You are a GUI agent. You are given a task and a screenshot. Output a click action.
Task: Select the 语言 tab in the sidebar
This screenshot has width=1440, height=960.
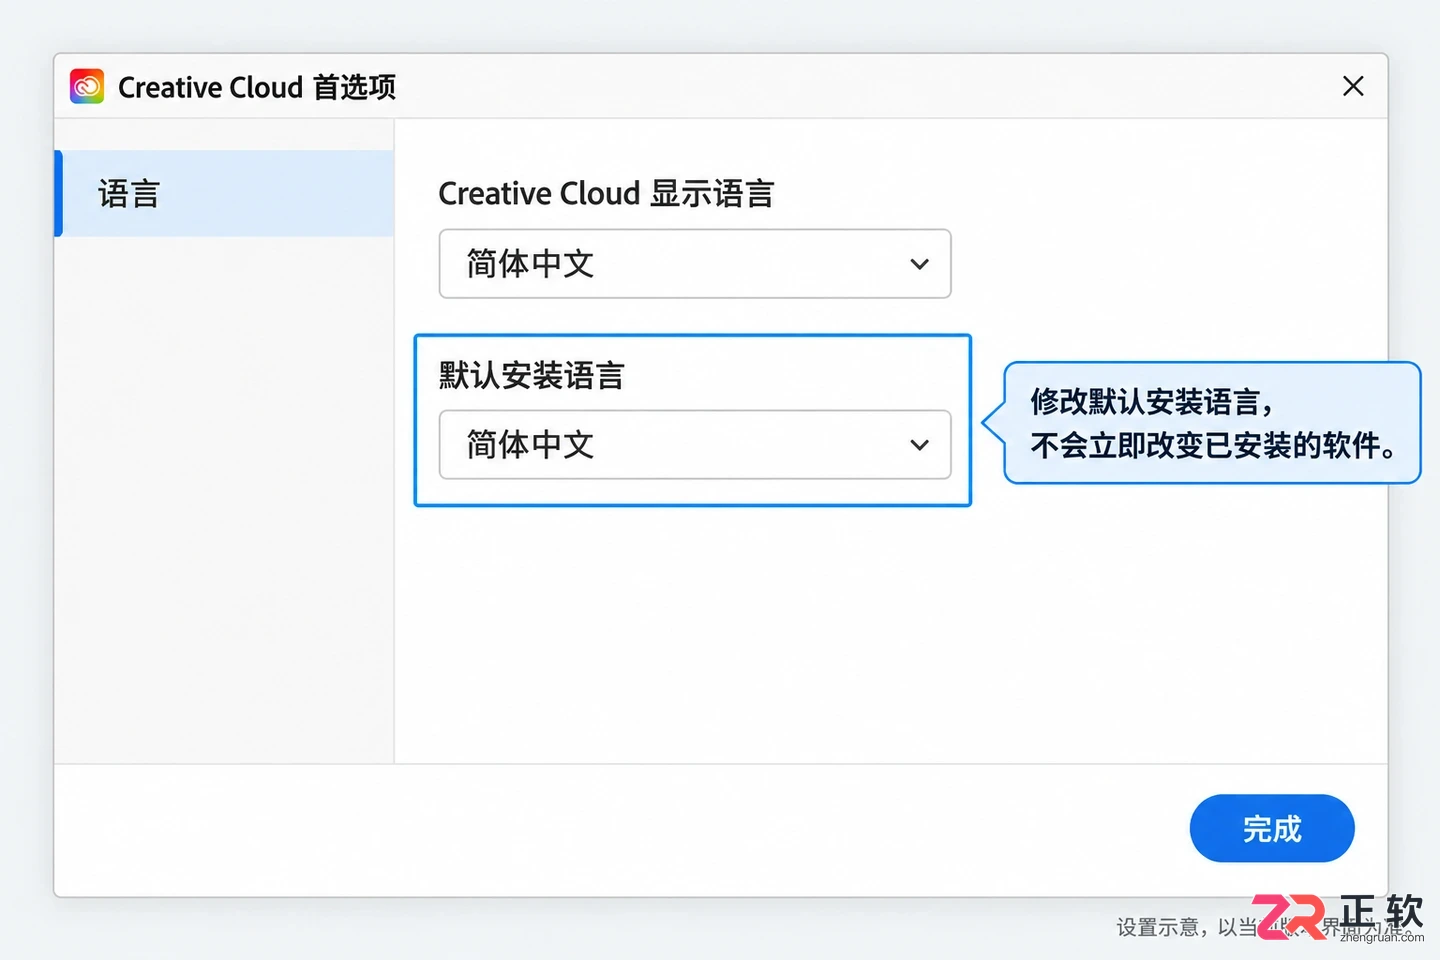225,193
